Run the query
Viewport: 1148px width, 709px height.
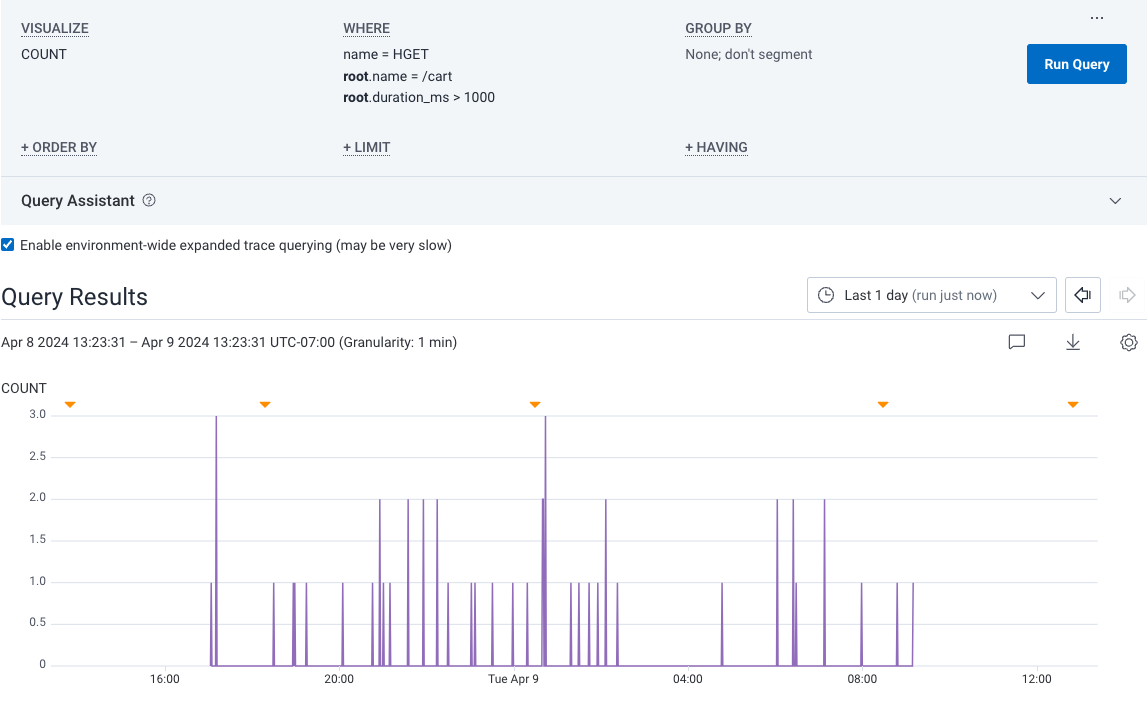point(1076,63)
